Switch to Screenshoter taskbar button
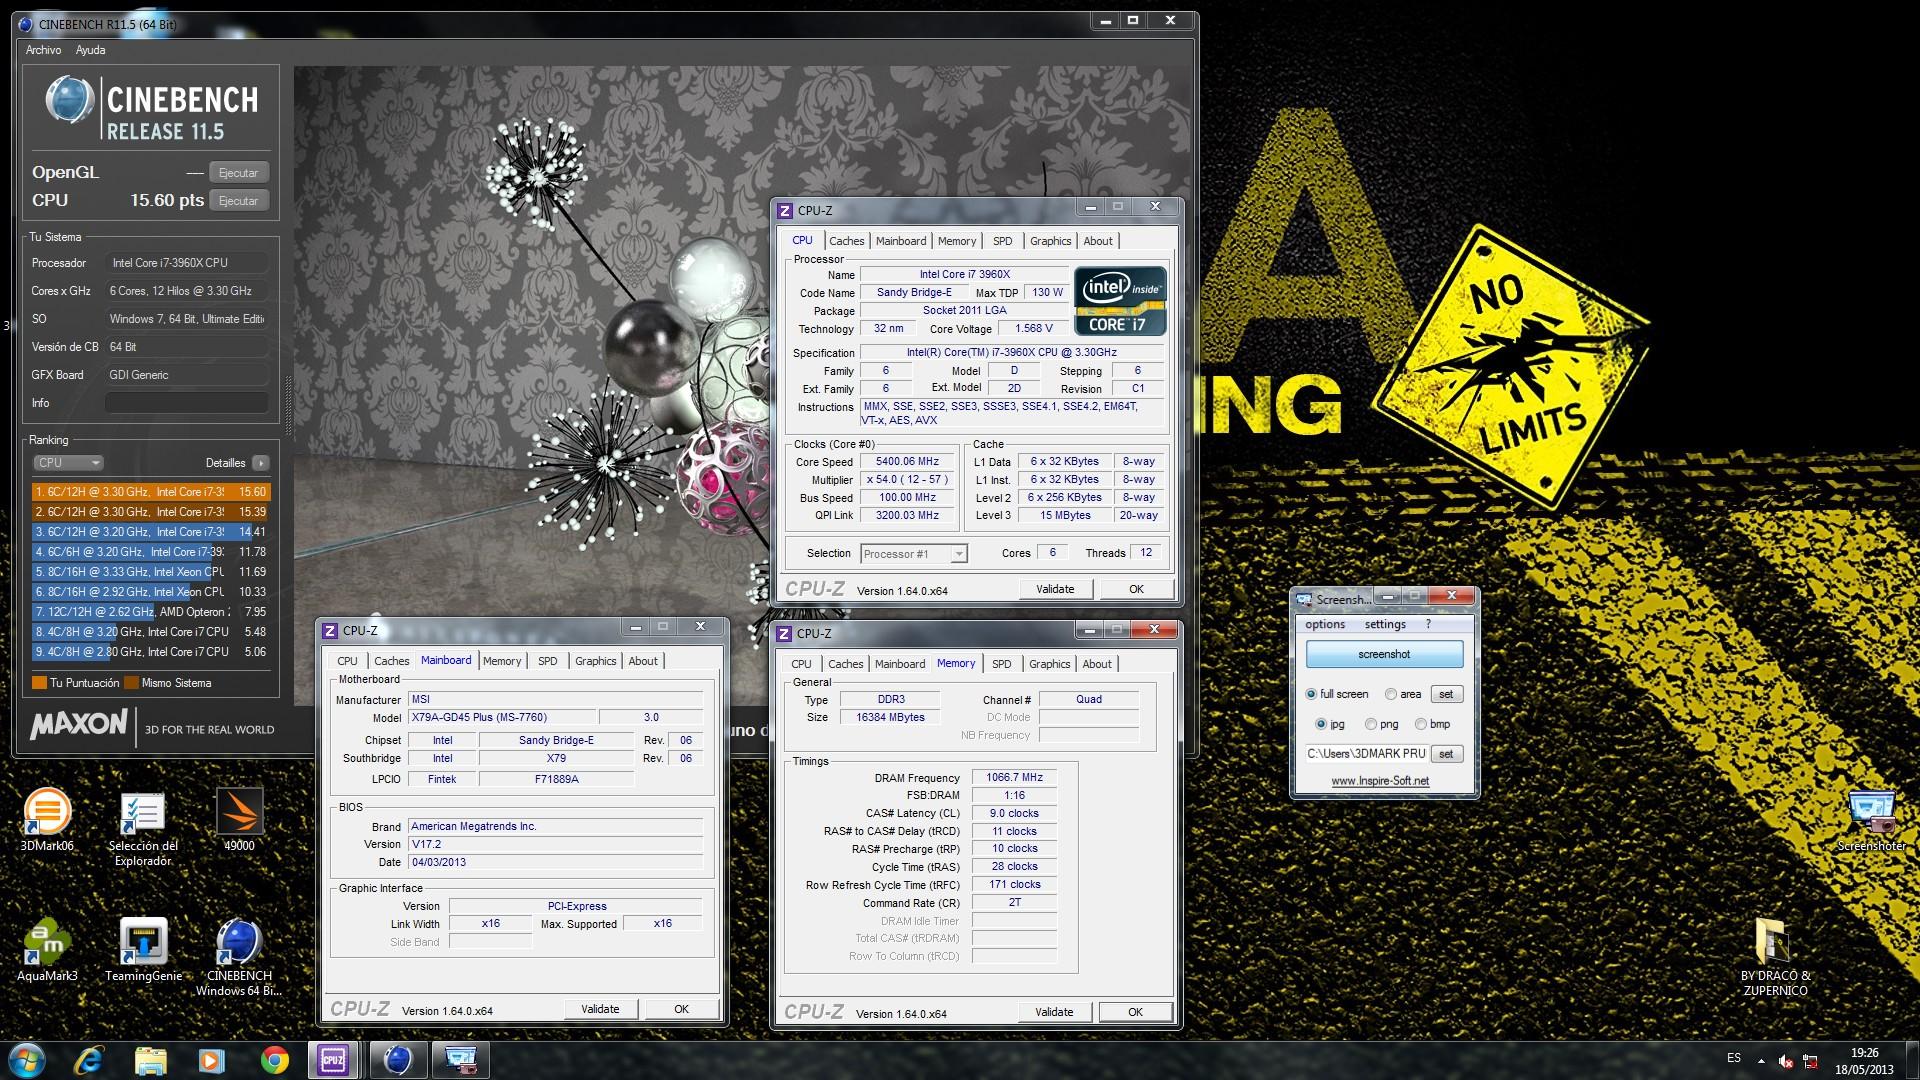 [461, 1060]
